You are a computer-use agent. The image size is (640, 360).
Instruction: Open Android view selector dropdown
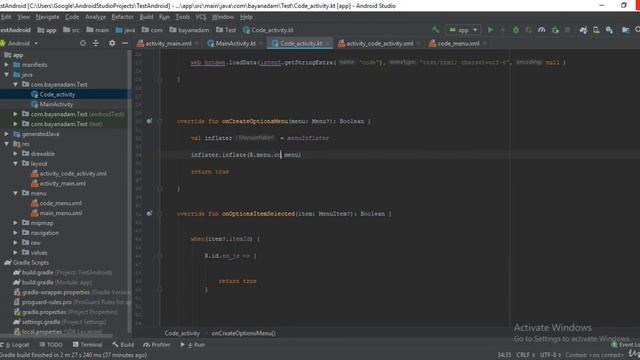click(x=19, y=43)
